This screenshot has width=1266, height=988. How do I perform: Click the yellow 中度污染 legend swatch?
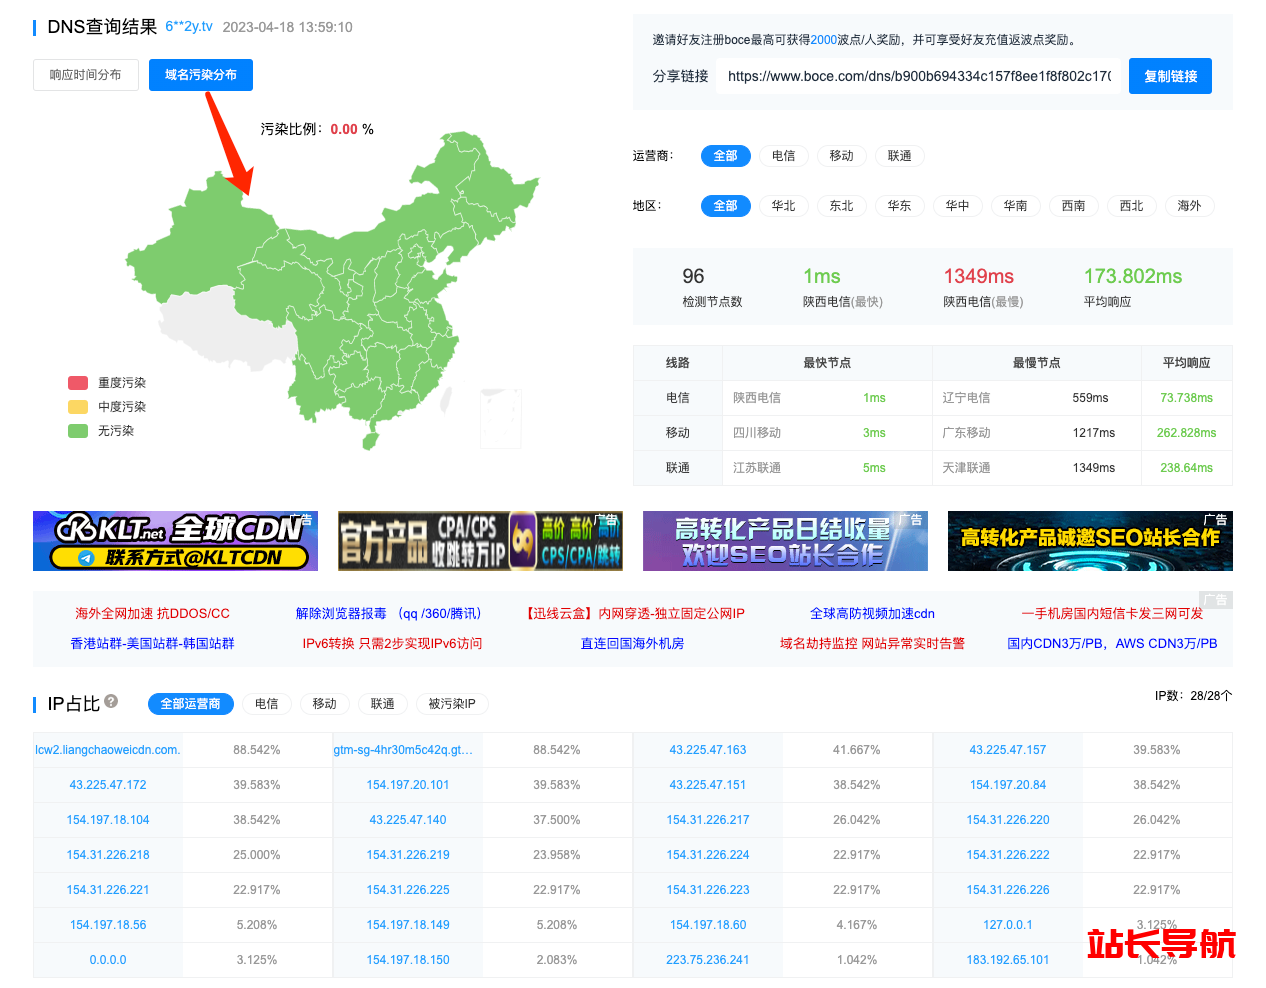[78, 407]
